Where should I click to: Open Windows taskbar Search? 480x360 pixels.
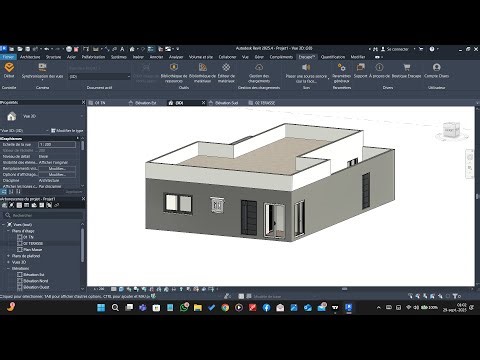[x=115, y=307]
